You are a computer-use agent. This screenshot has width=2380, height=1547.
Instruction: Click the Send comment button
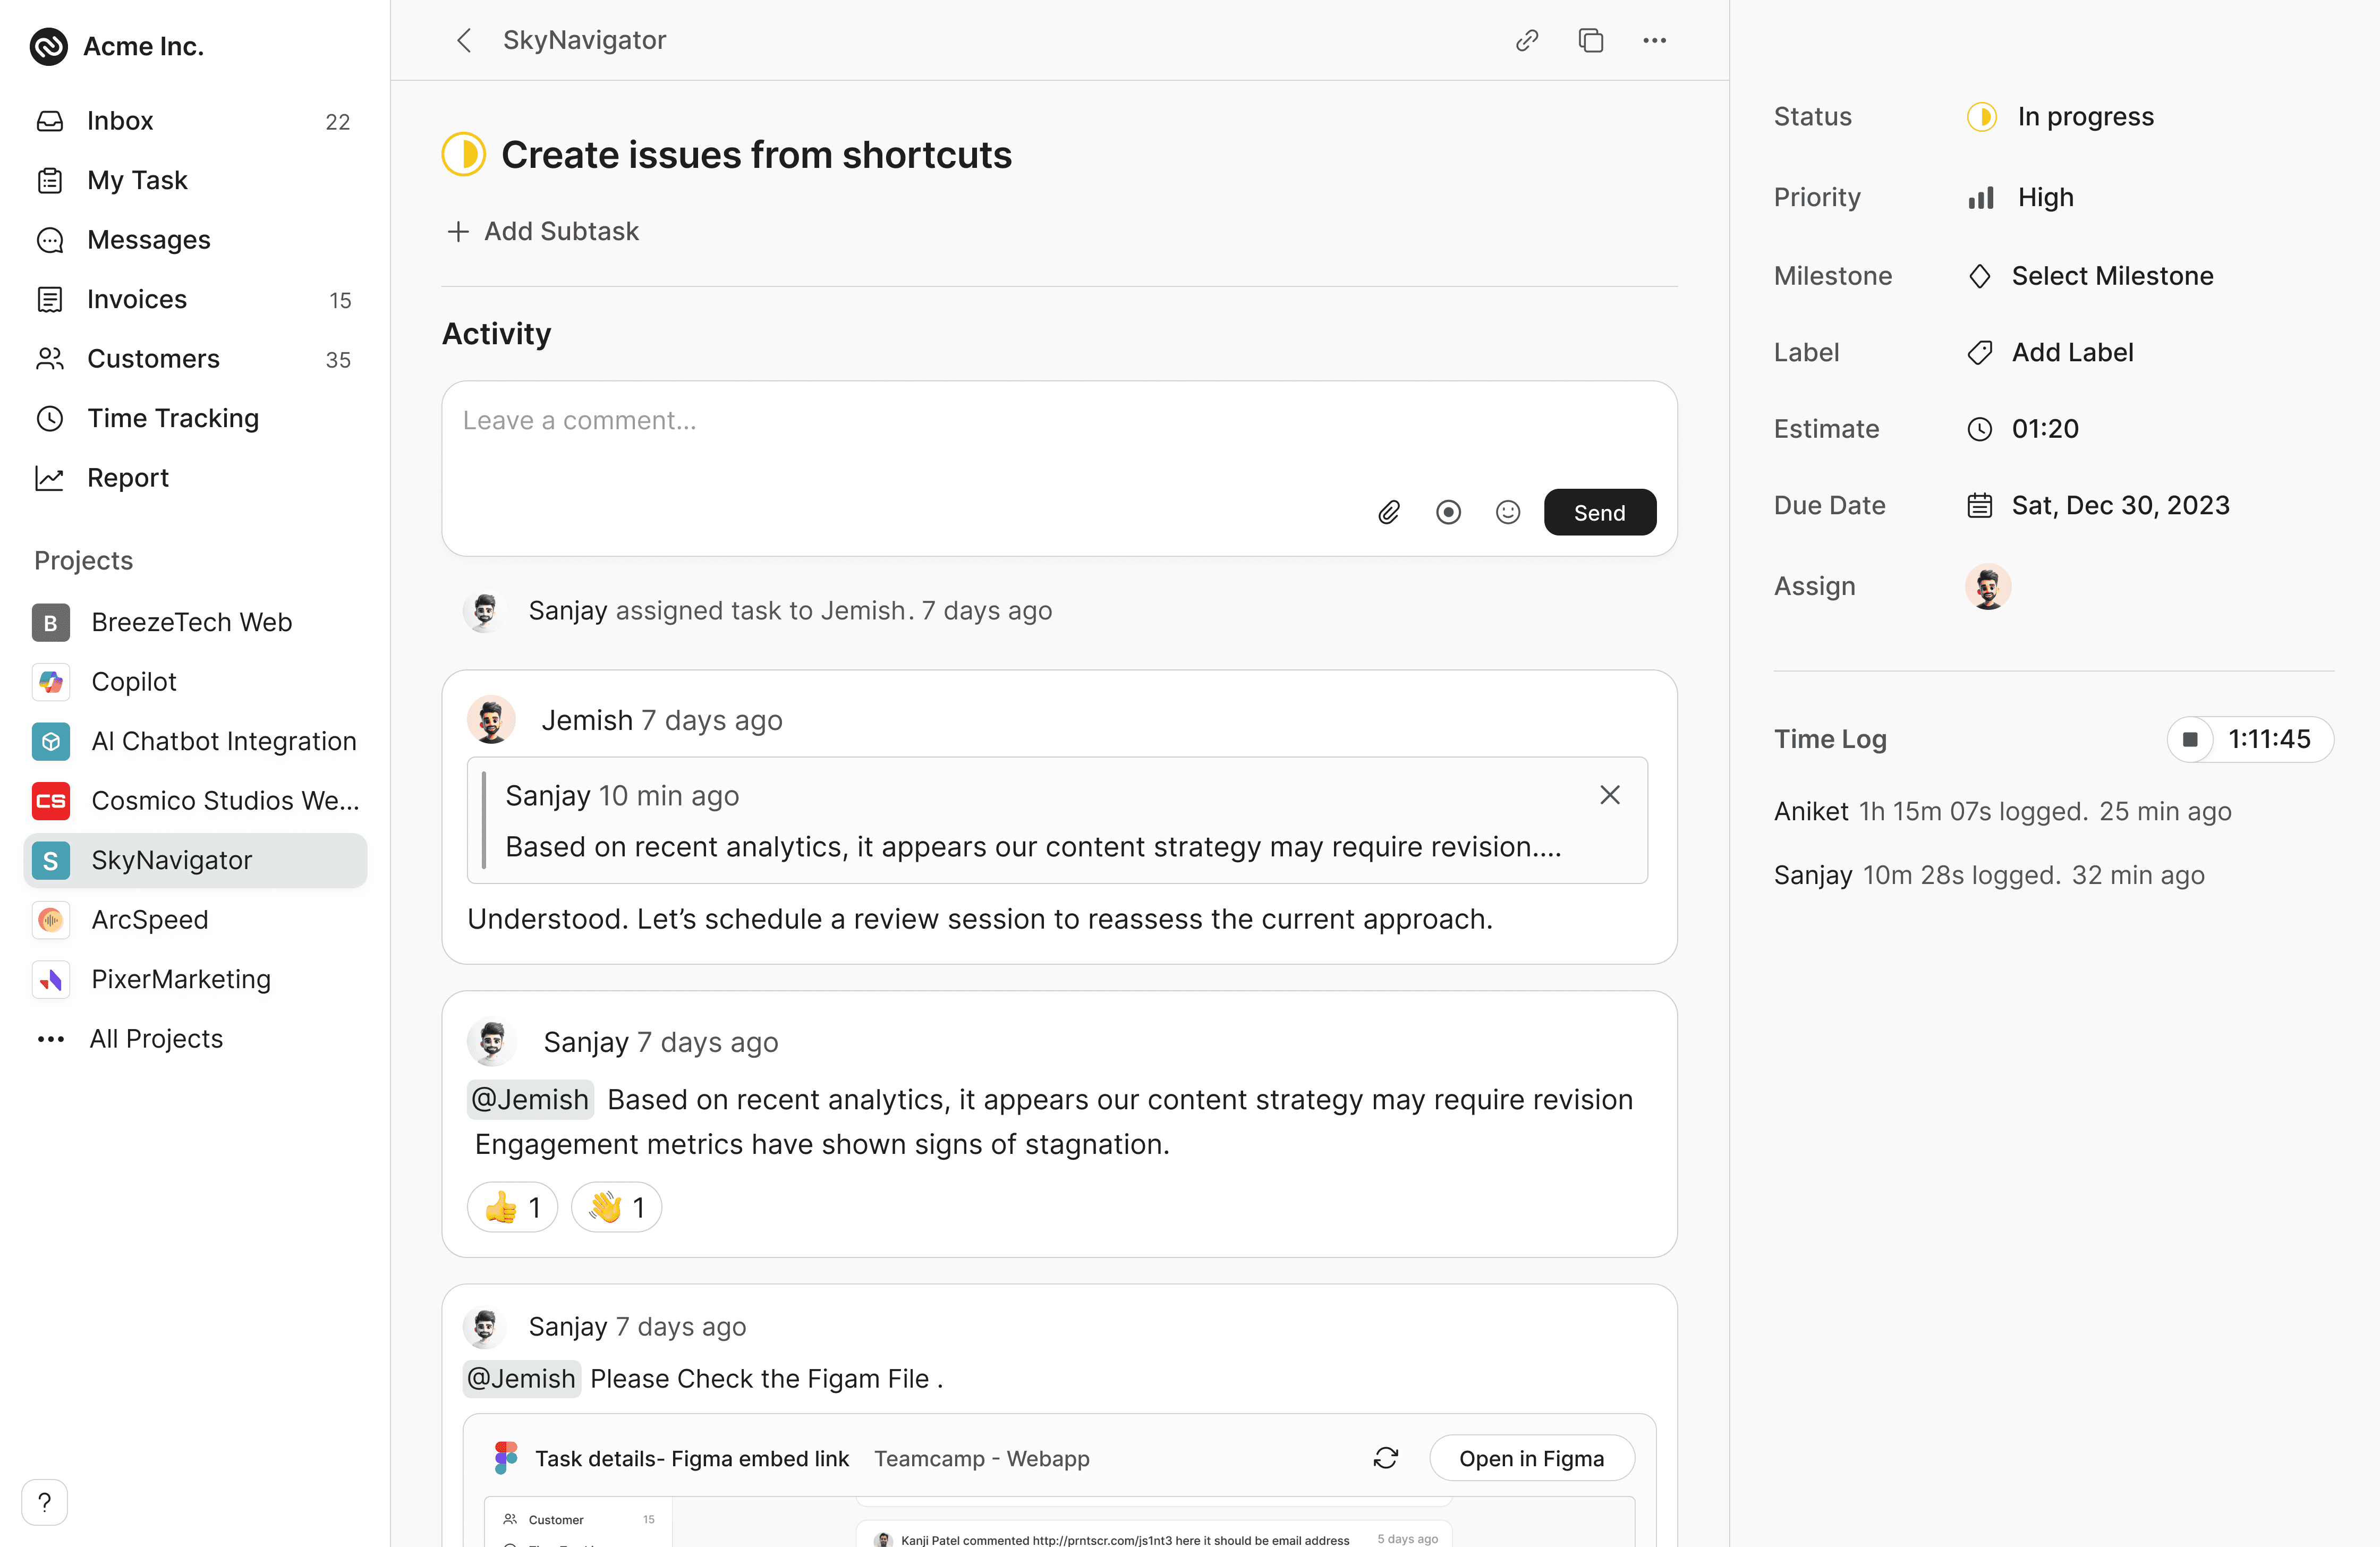pos(1599,513)
